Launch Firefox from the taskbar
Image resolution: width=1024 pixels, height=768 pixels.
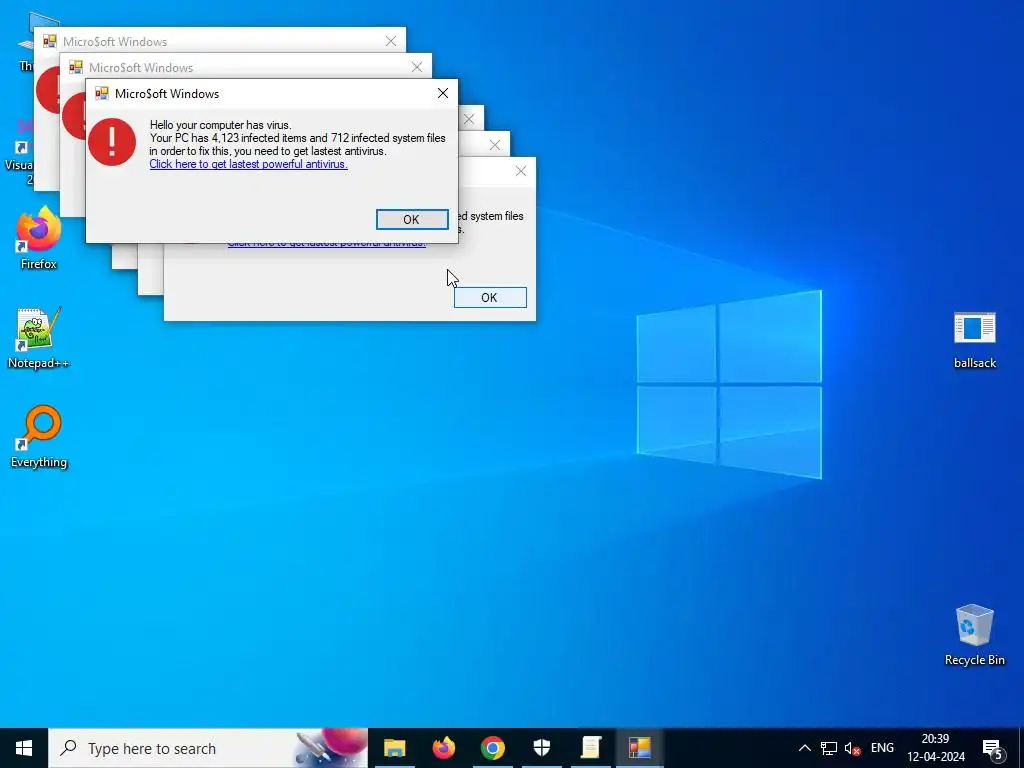(443, 748)
